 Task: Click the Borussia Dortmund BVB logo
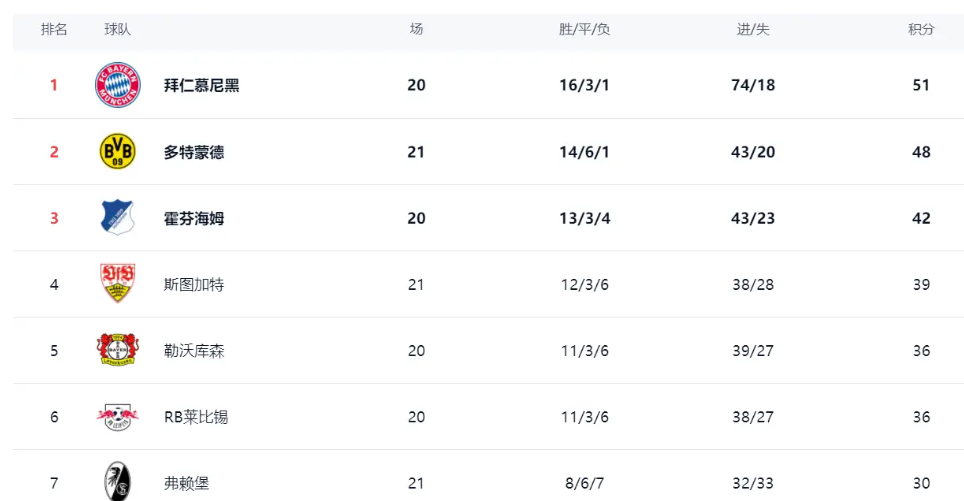tap(117, 152)
